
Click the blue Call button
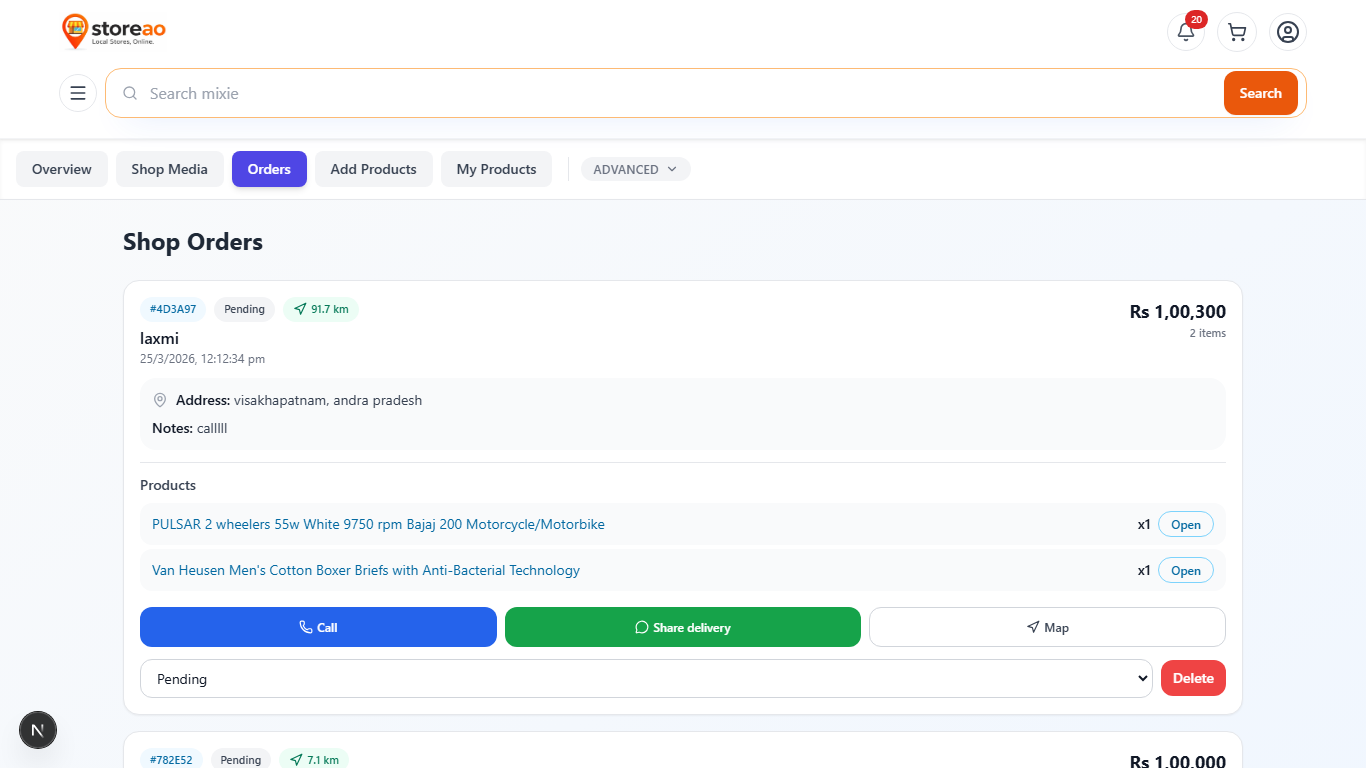318,627
